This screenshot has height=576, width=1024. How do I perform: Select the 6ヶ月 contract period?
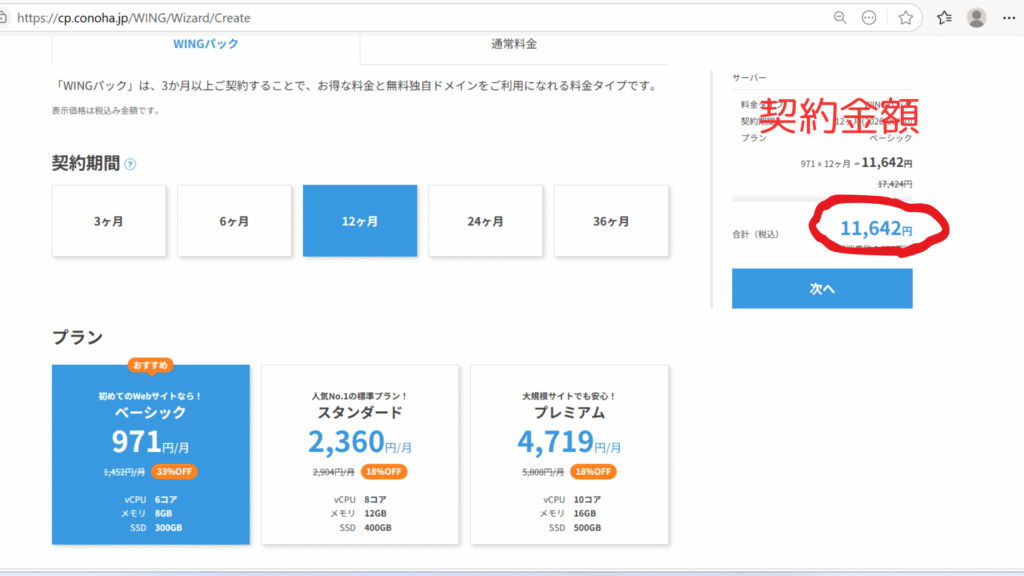234,221
